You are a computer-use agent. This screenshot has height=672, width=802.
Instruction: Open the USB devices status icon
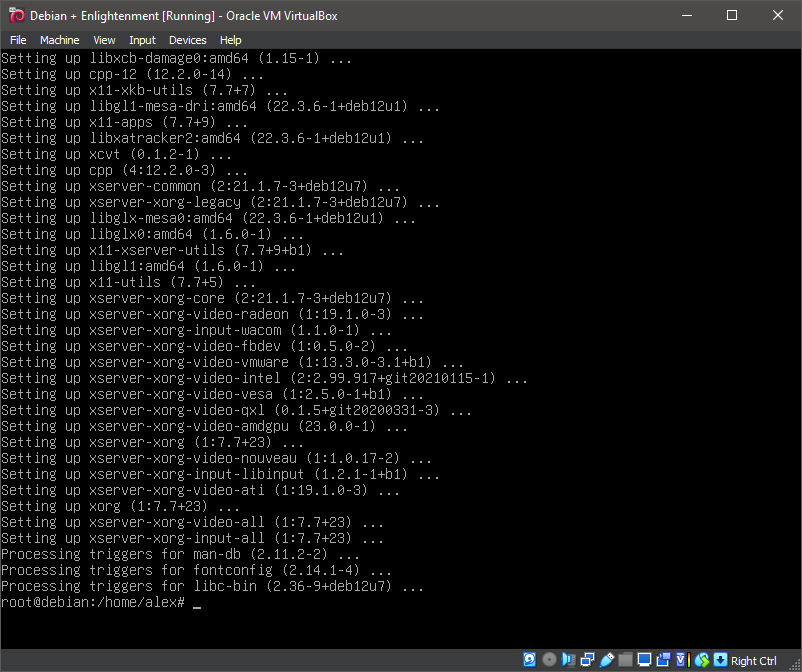606,660
